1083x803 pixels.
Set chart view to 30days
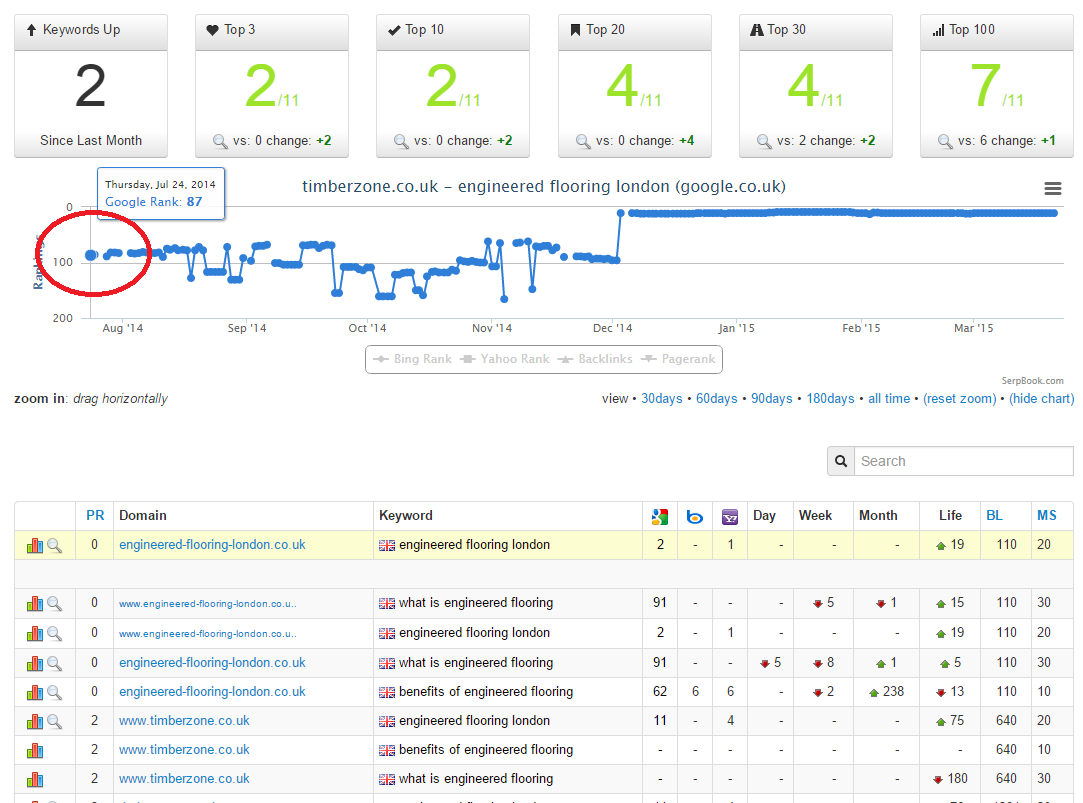662,399
